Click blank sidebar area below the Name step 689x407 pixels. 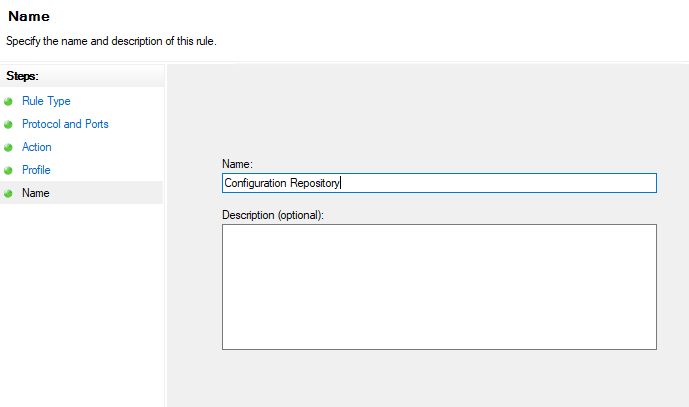click(x=80, y=300)
